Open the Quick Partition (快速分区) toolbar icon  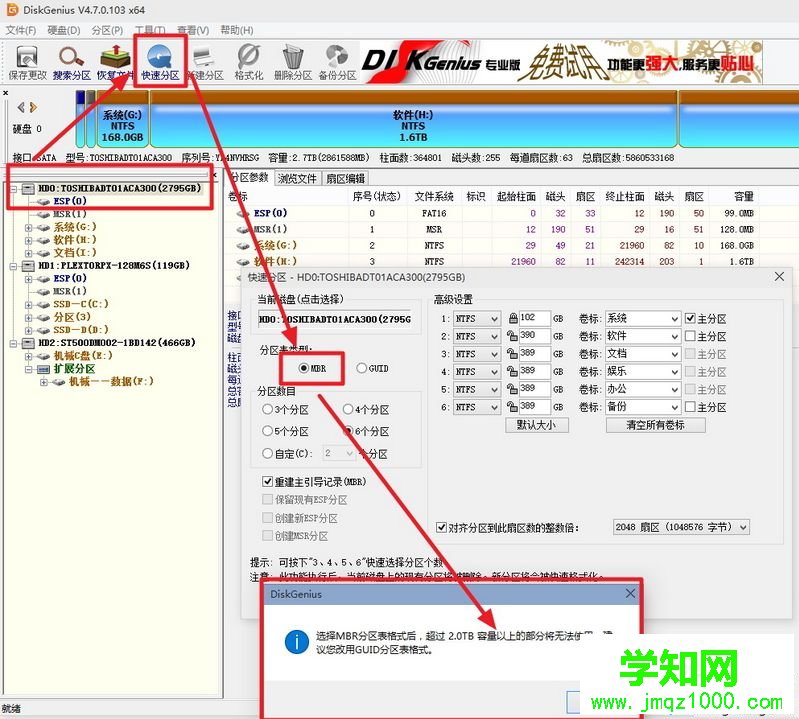coord(161,62)
